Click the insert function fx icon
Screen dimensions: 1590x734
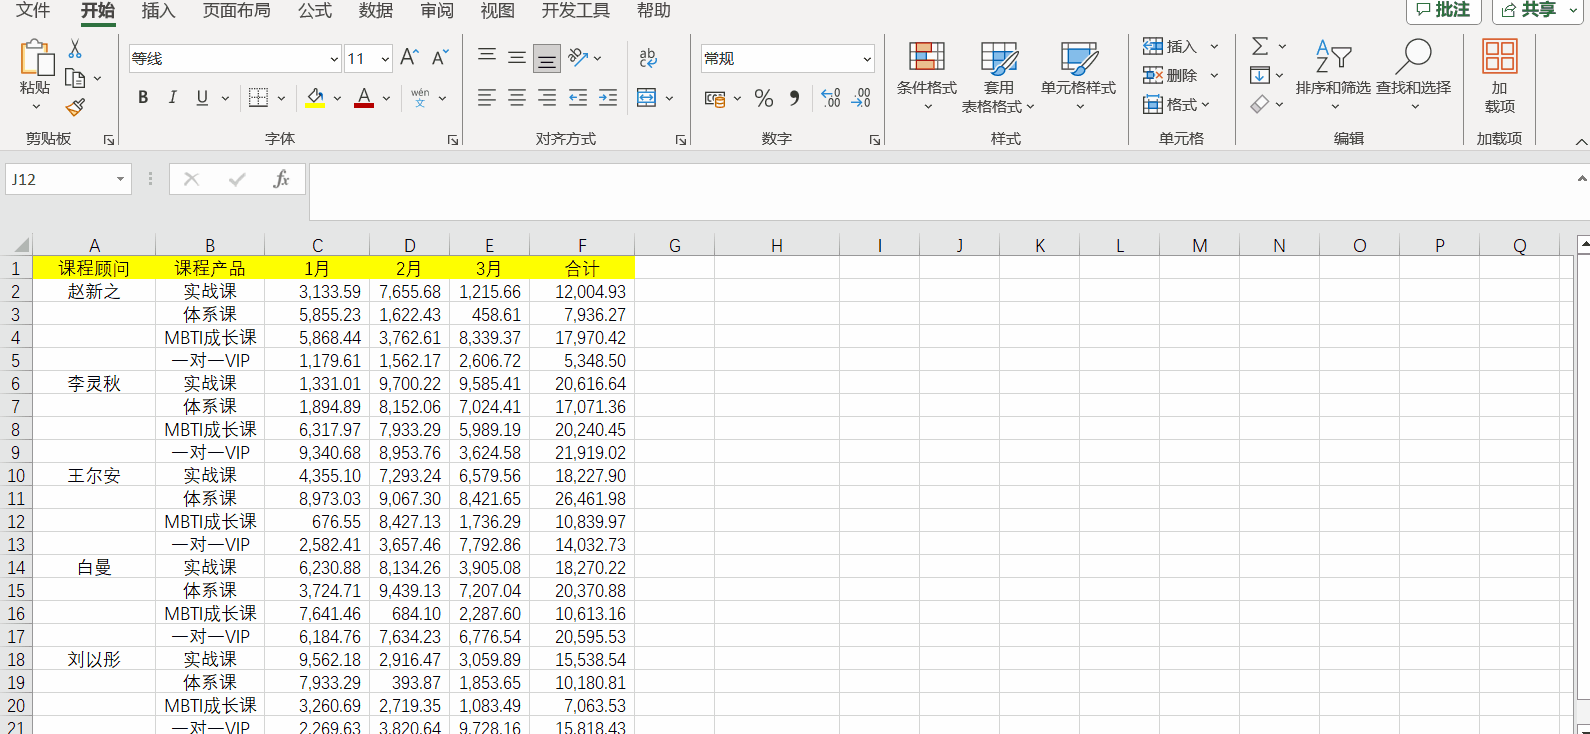pos(281,179)
